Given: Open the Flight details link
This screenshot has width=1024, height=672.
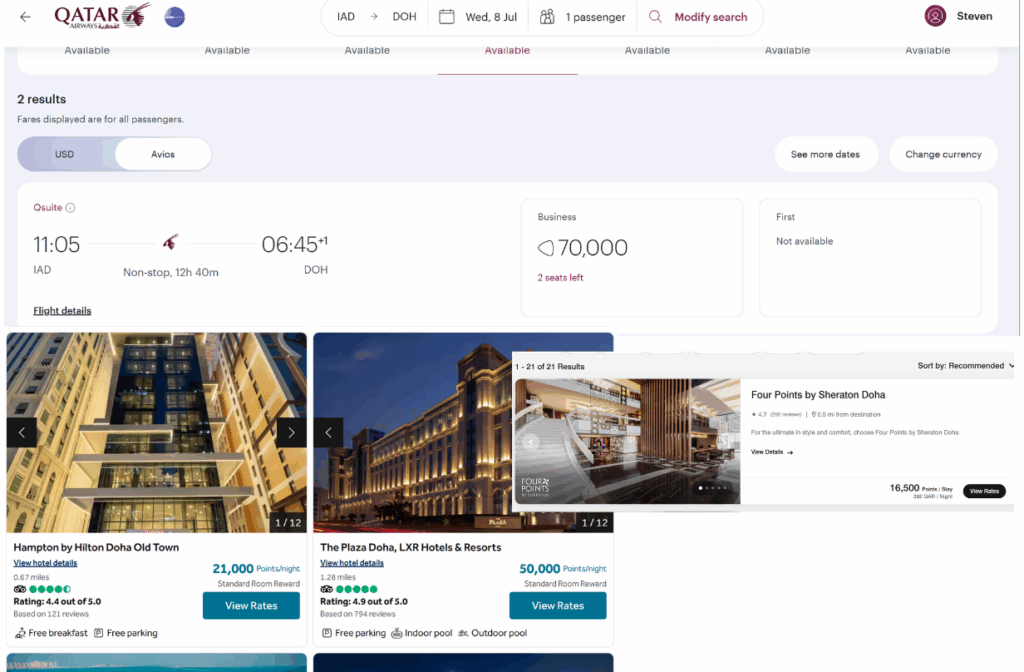Looking at the screenshot, I should coord(62,311).
